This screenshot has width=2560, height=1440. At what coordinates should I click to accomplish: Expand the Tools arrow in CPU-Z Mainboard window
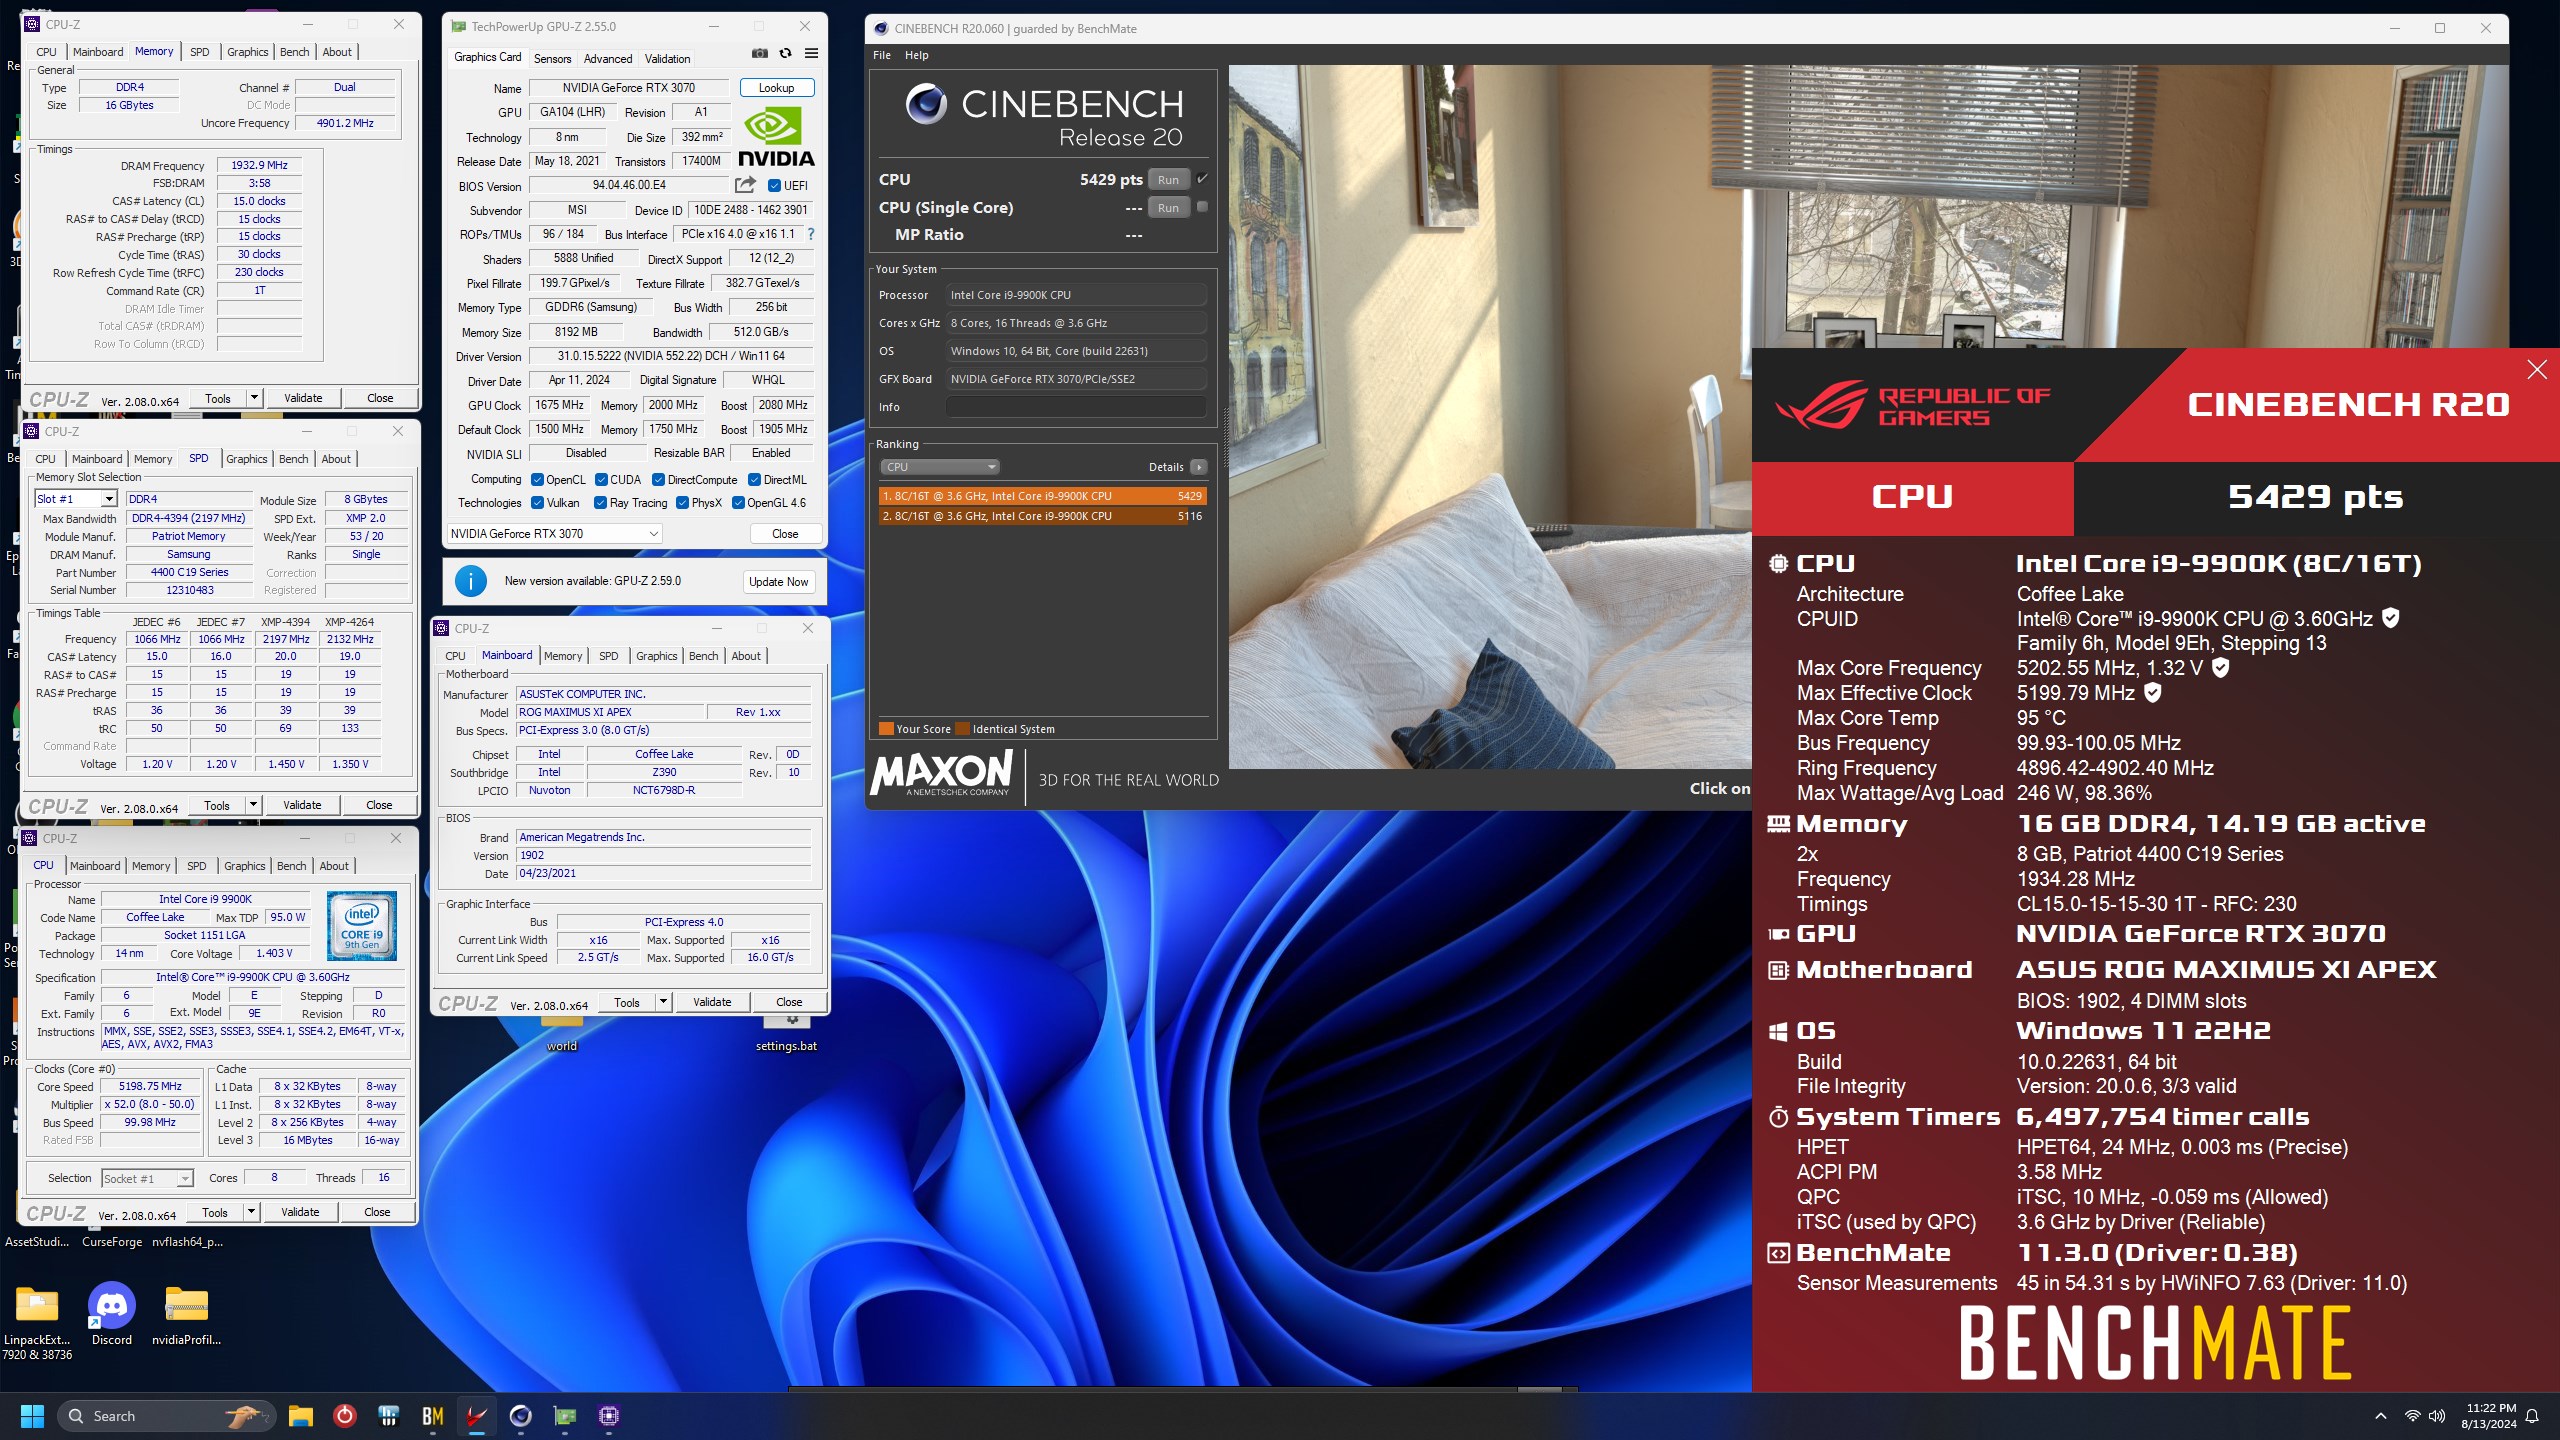[663, 1002]
